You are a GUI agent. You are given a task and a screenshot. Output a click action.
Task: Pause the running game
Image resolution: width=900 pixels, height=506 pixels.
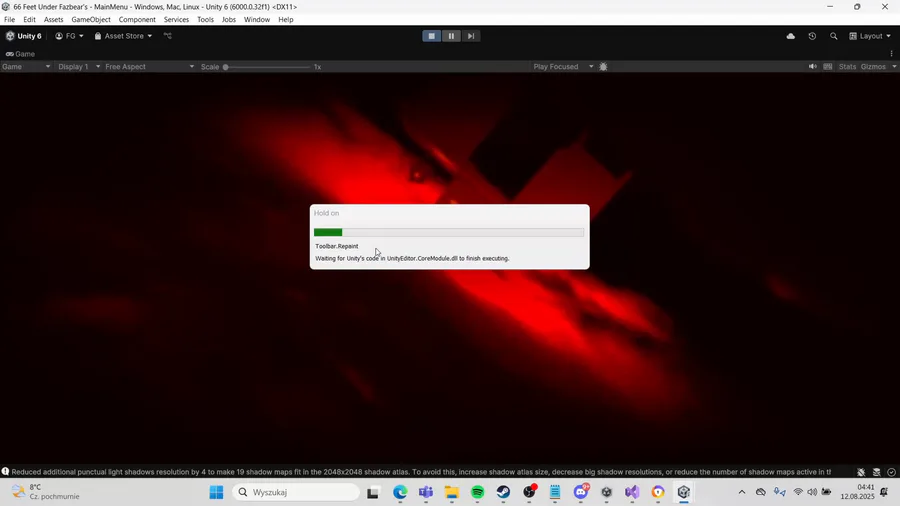click(451, 36)
